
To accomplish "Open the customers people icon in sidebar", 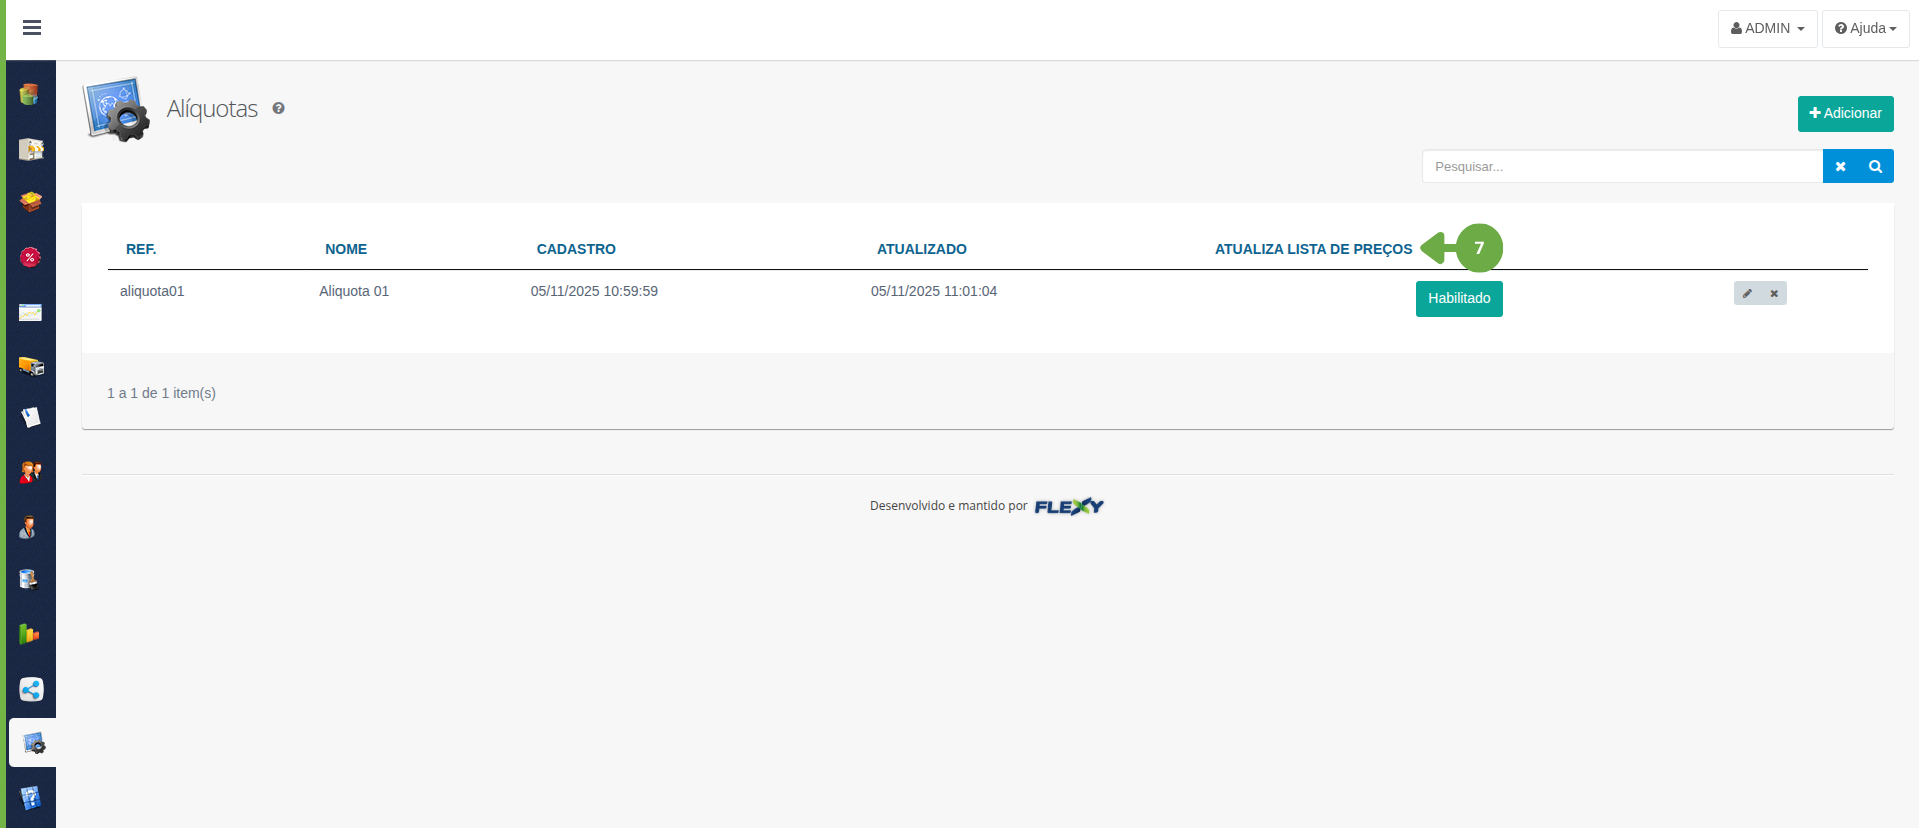I will [x=31, y=472].
